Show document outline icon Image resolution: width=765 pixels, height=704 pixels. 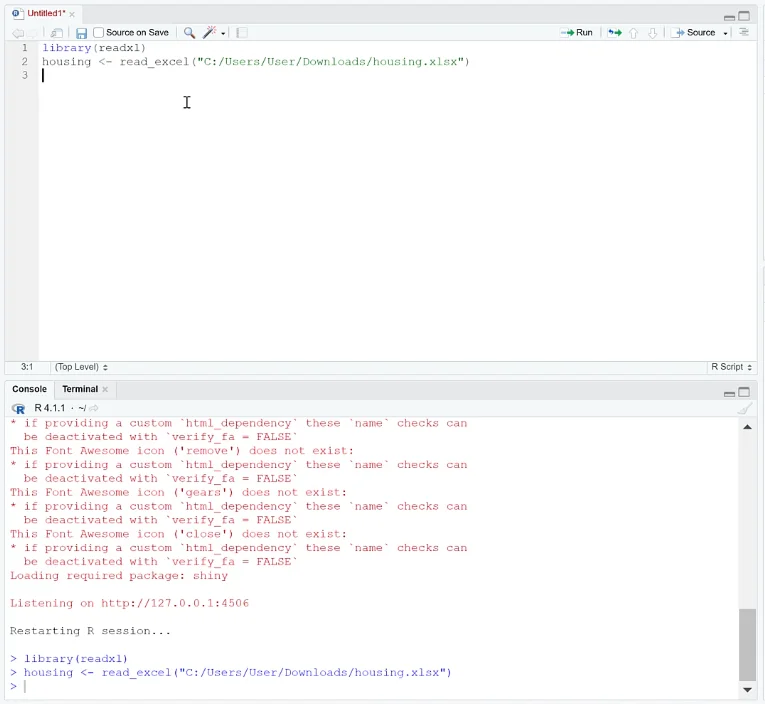744,32
